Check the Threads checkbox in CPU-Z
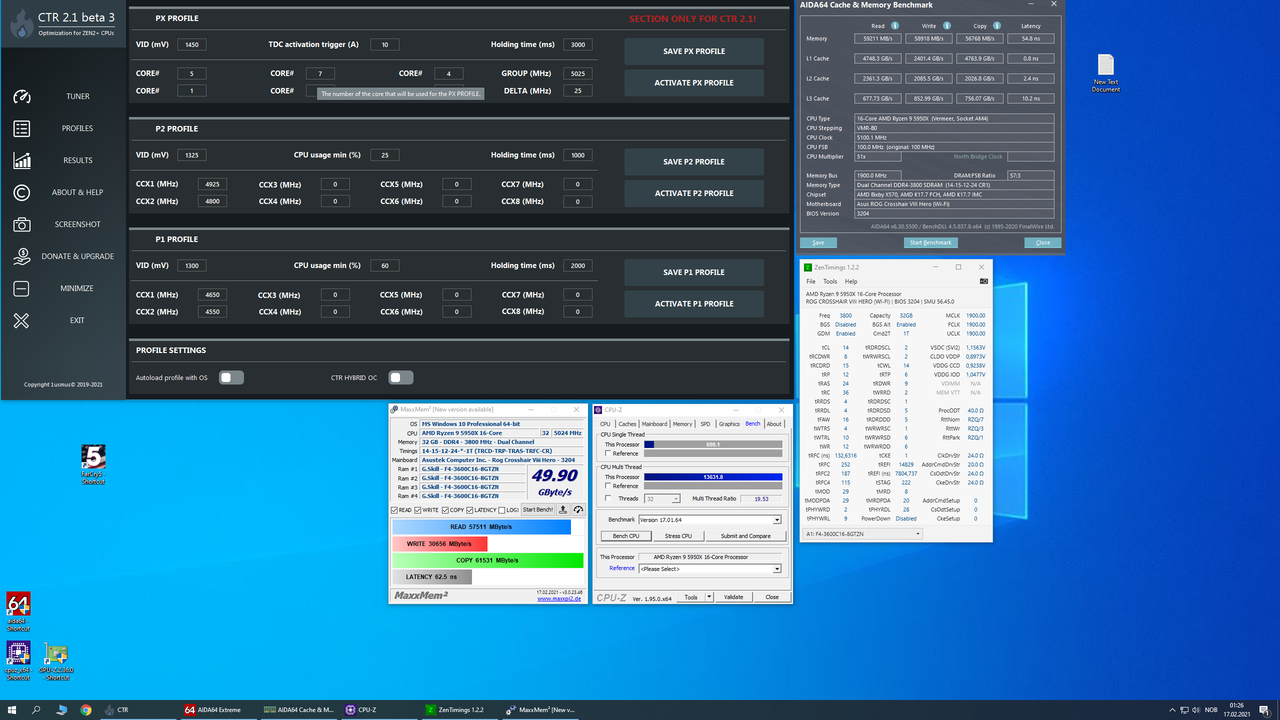This screenshot has width=1280, height=720. [x=608, y=498]
